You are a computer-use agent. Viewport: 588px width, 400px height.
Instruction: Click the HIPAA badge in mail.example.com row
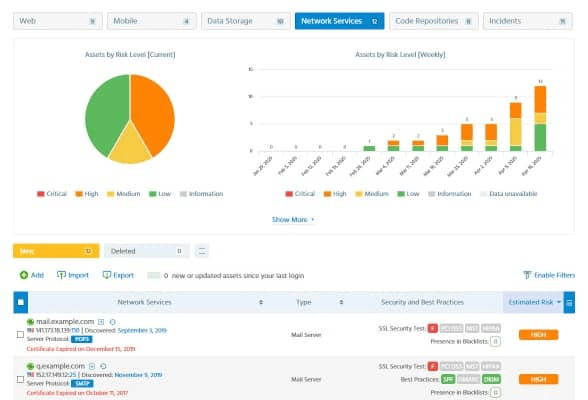click(x=491, y=328)
